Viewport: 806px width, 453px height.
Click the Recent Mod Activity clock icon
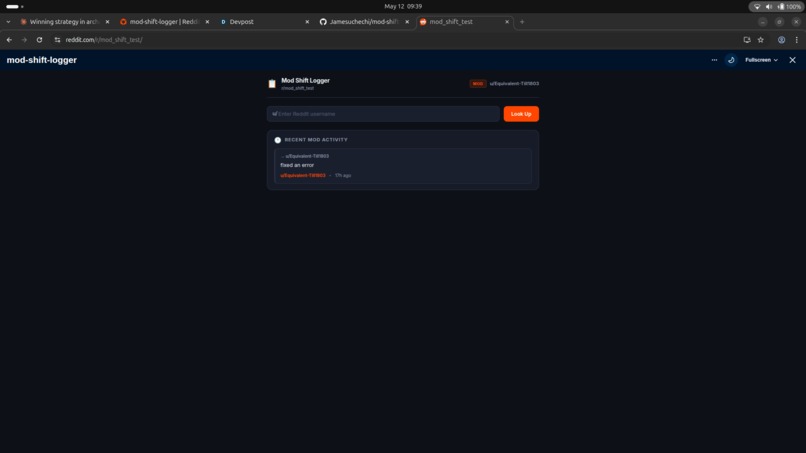coord(278,140)
